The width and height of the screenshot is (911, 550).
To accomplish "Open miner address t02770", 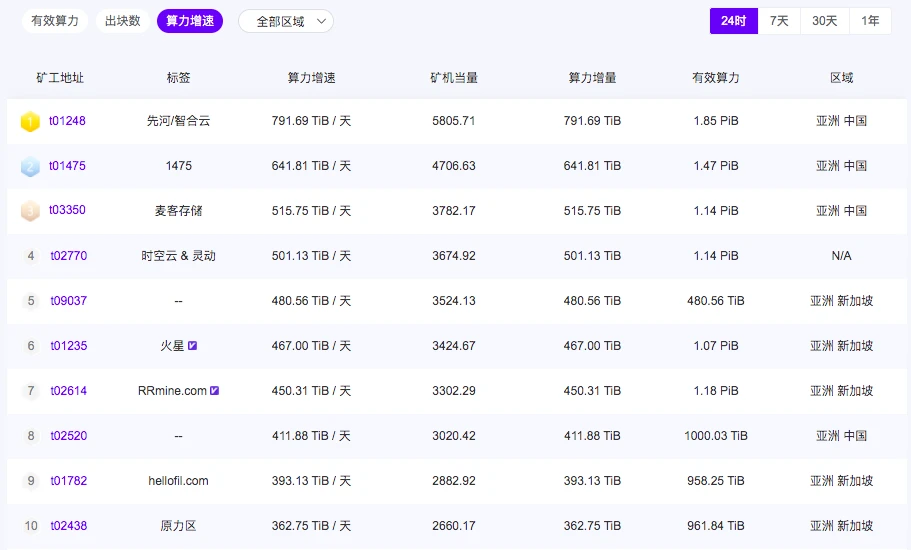I will pyautogui.click(x=69, y=256).
